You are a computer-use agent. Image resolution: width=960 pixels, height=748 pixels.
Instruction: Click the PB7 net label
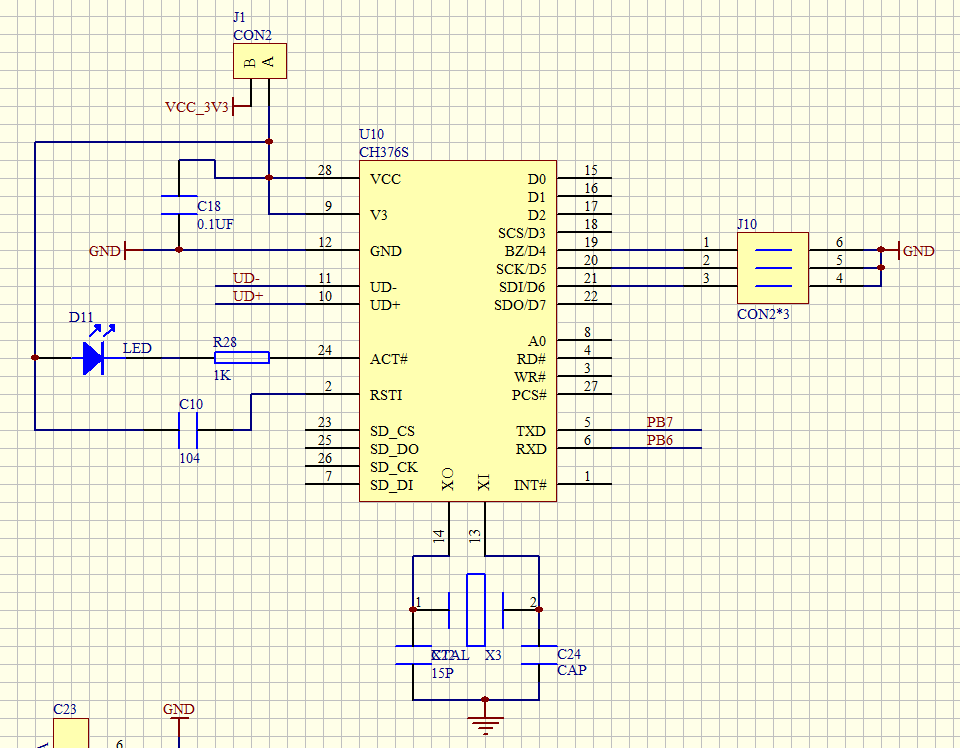coord(659,422)
